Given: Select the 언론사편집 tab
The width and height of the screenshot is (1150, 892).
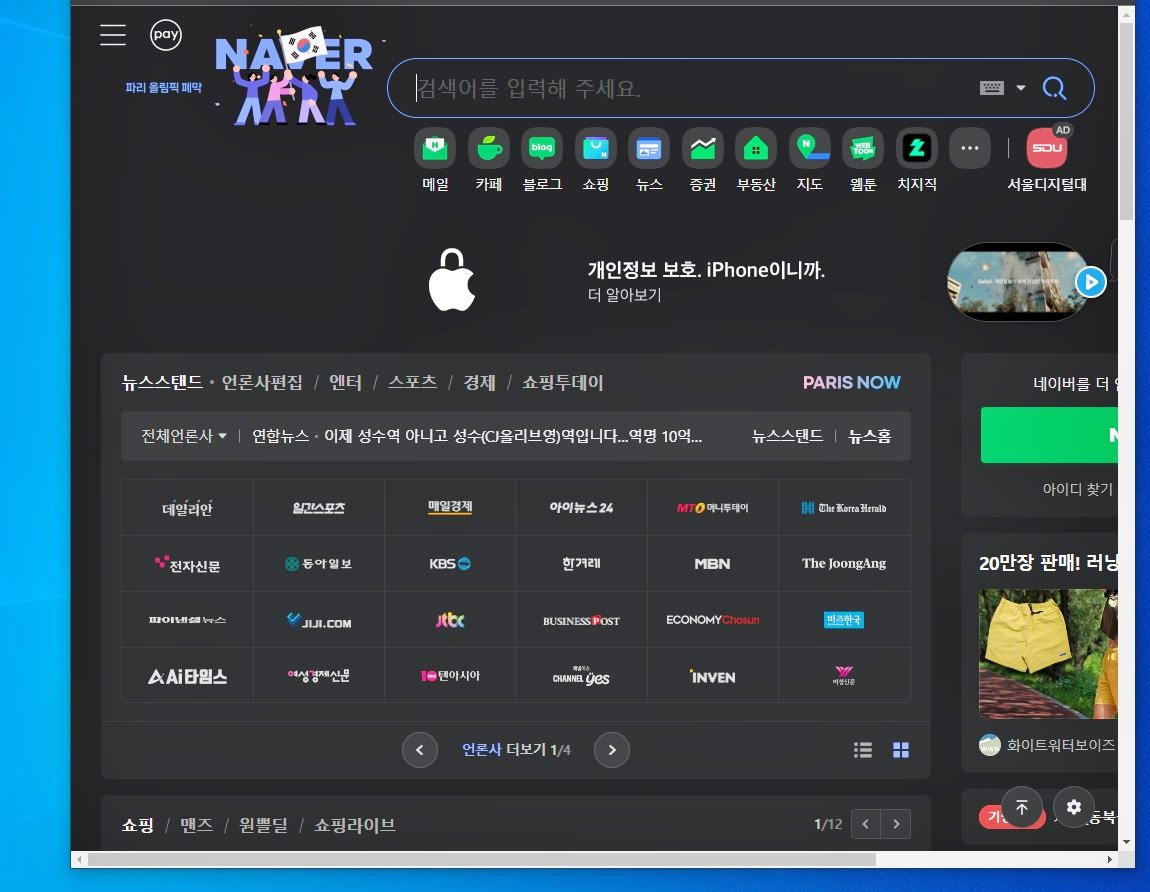Looking at the screenshot, I should pyautogui.click(x=262, y=382).
